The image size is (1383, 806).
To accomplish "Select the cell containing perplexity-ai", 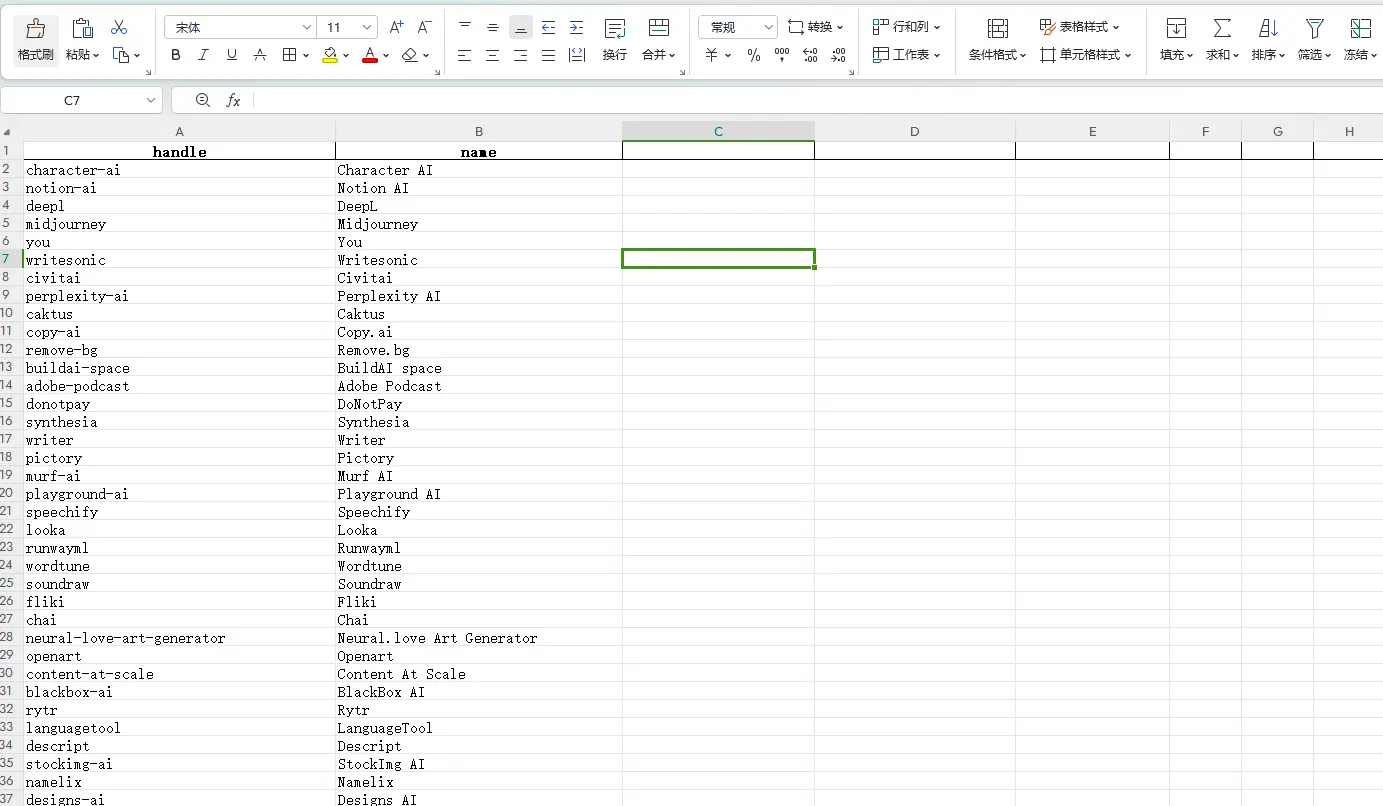I will (x=180, y=296).
